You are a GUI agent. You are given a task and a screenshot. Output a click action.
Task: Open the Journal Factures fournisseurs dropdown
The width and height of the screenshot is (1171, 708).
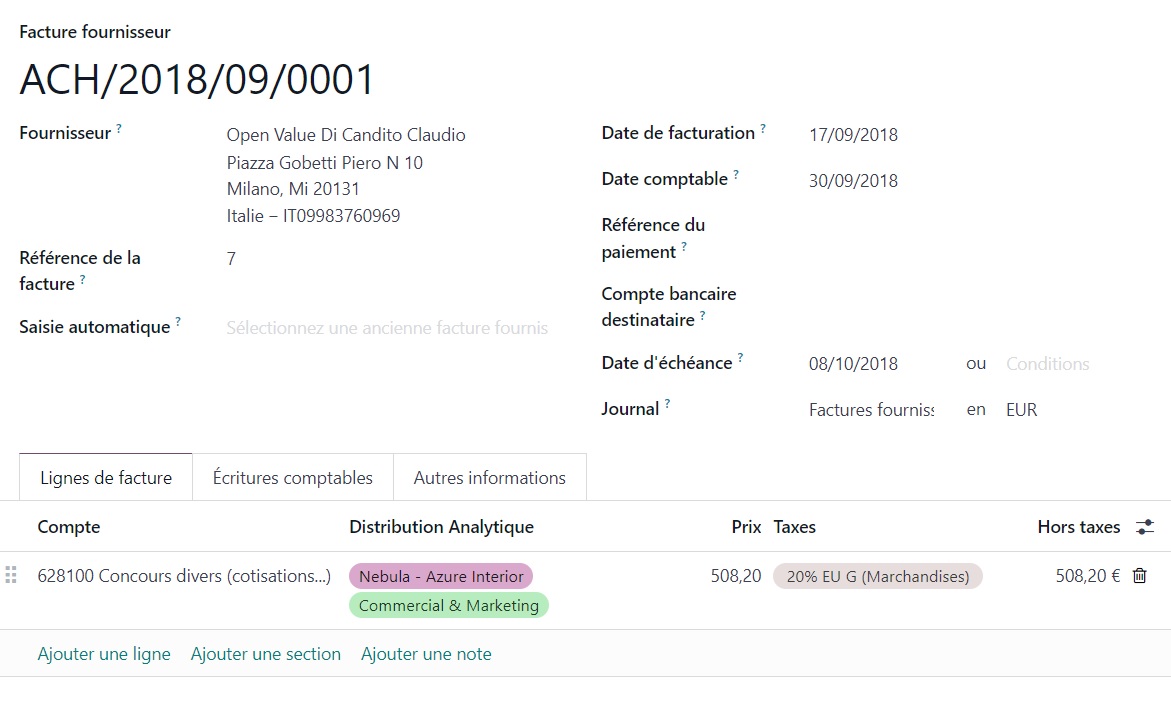[870, 410]
